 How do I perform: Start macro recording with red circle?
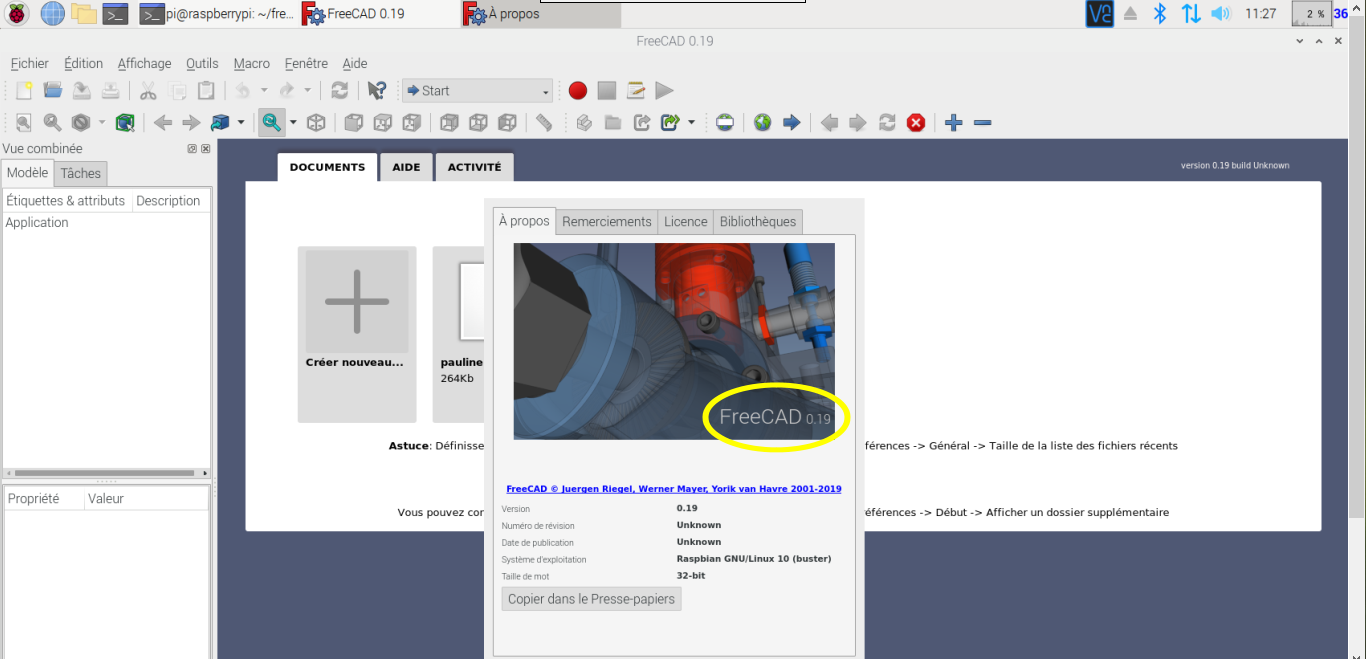click(x=578, y=91)
